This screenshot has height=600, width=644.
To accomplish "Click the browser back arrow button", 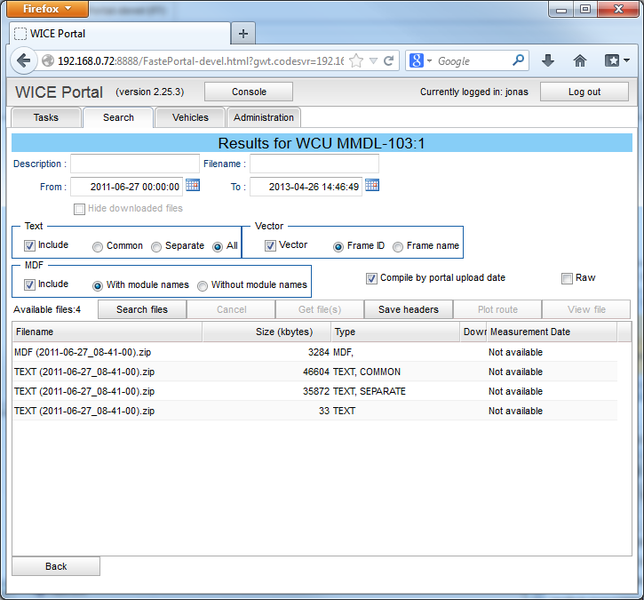I will pos(24,60).
